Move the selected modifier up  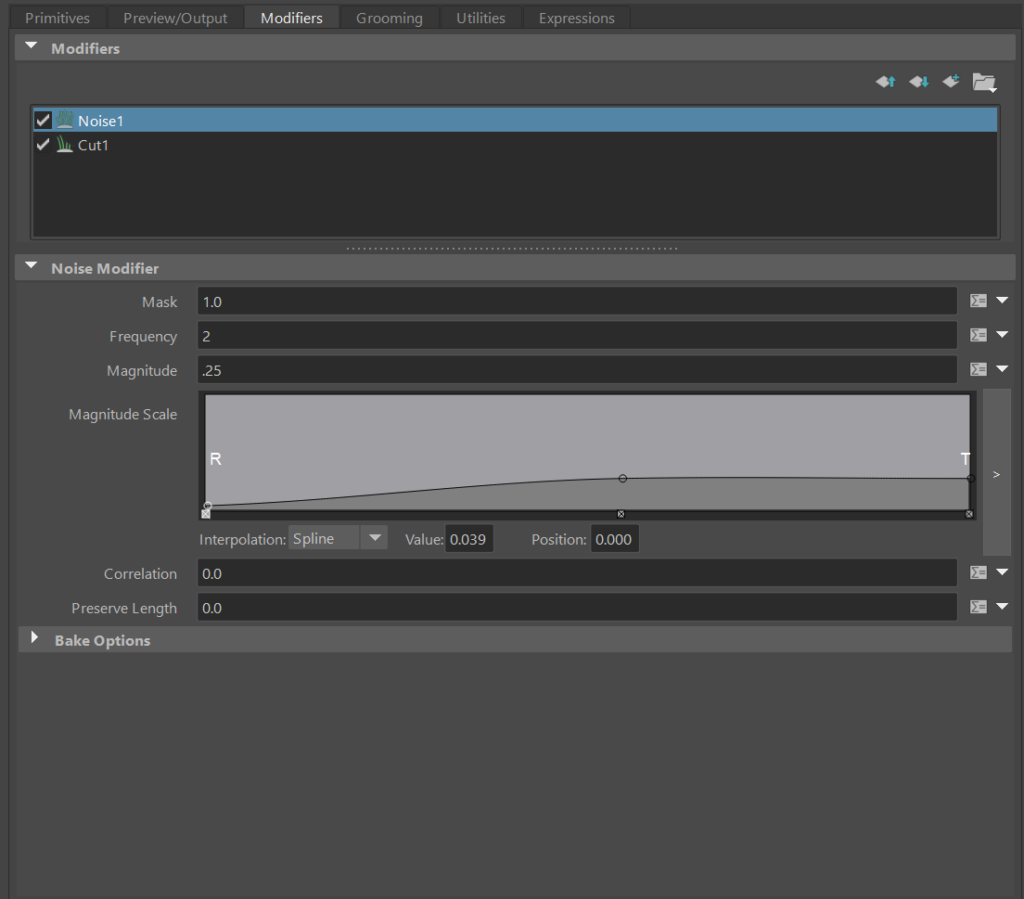(x=885, y=82)
